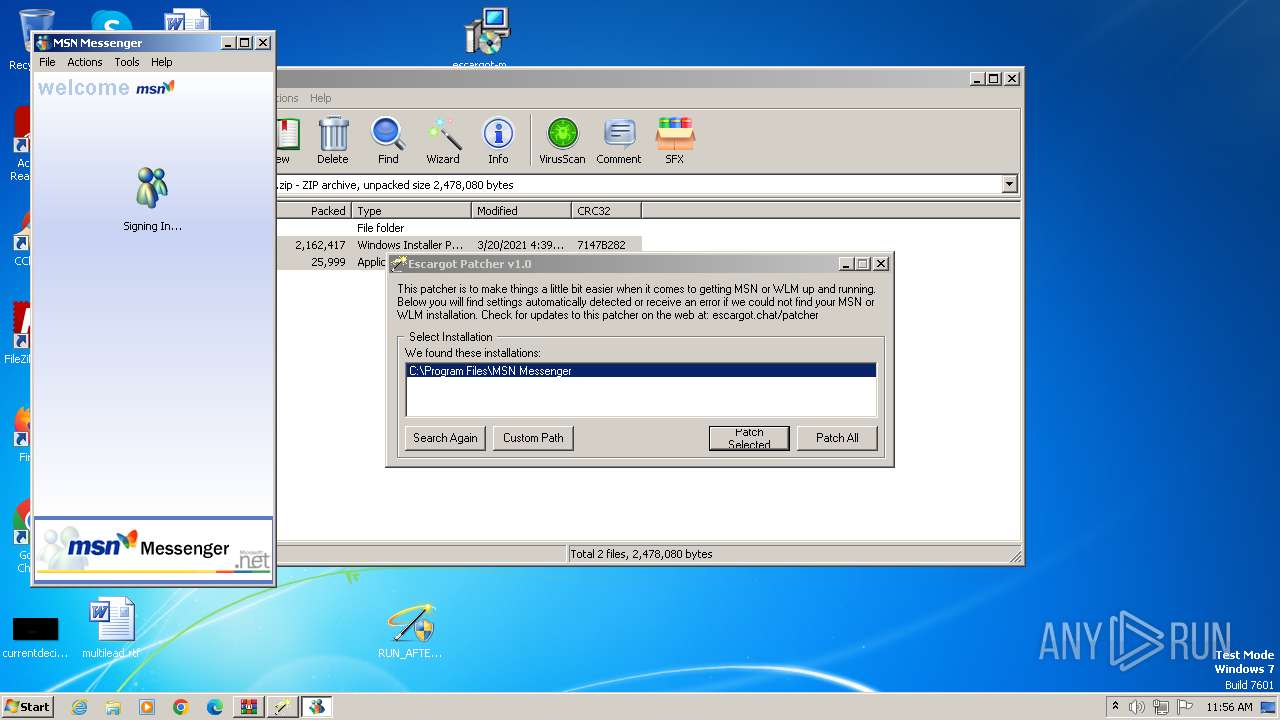Select the 25,999 packed size row
This screenshot has width=1280, height=720.
click(331, 262)
